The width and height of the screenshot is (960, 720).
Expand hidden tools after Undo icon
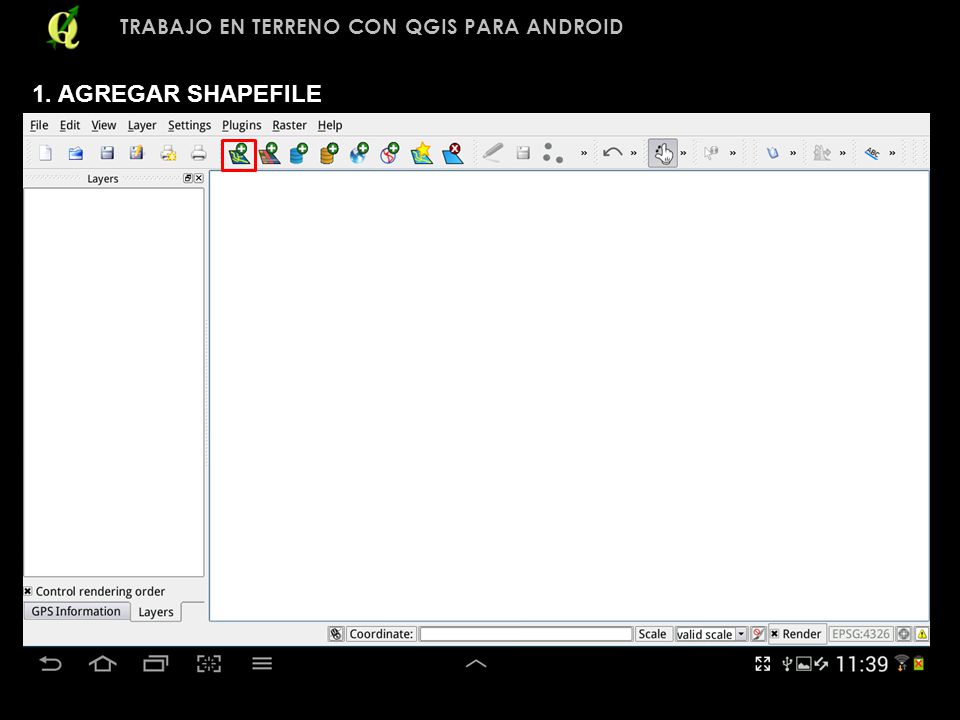[634, 153]
